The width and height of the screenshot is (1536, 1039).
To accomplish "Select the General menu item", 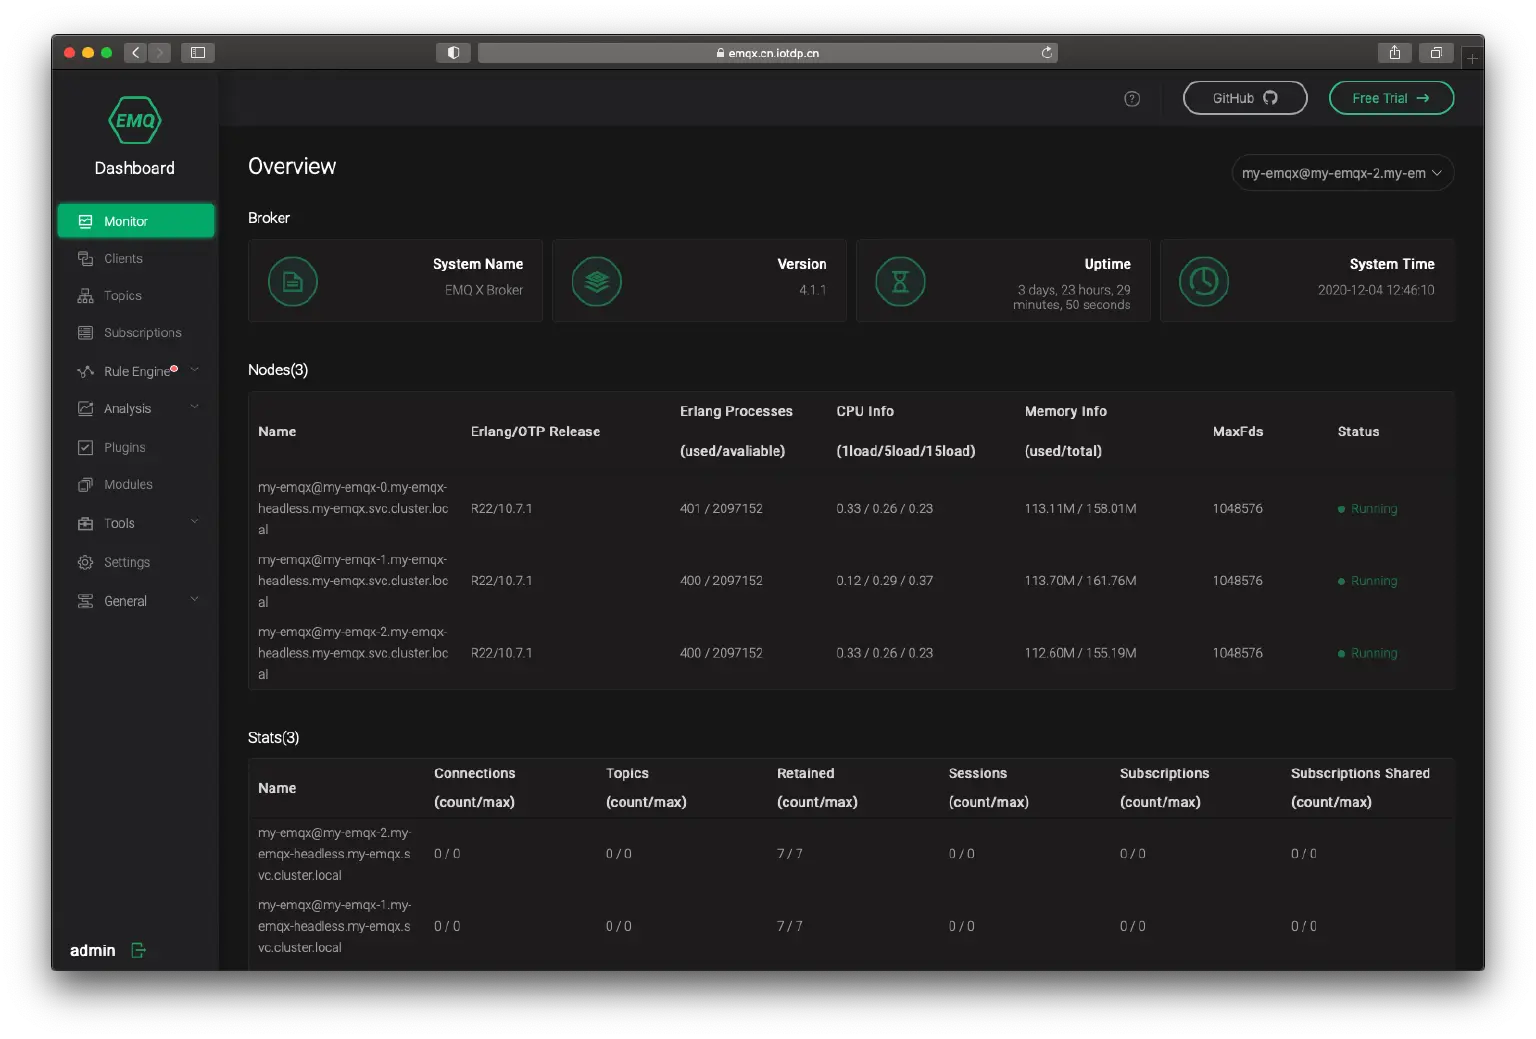I will [x=124, y=600].
